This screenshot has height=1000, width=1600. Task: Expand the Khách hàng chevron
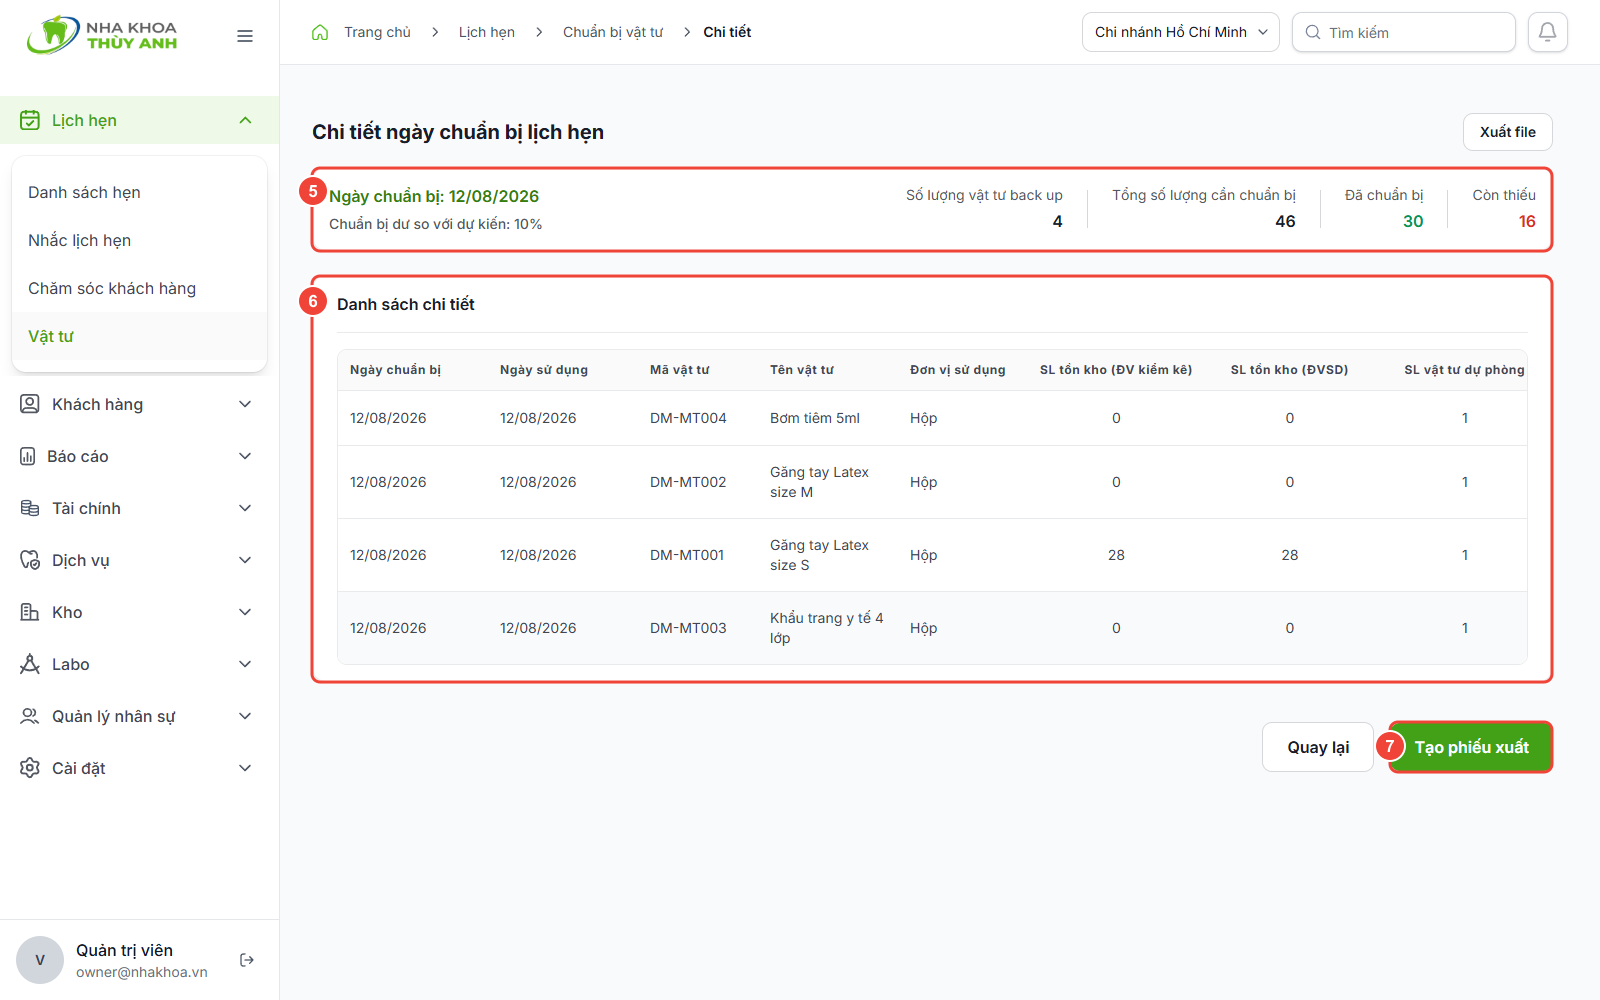(245, 404)
